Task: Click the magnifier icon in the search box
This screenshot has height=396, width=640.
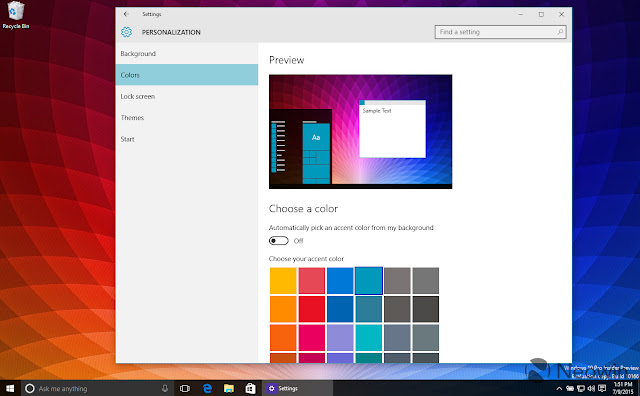Action: point(560,32)
